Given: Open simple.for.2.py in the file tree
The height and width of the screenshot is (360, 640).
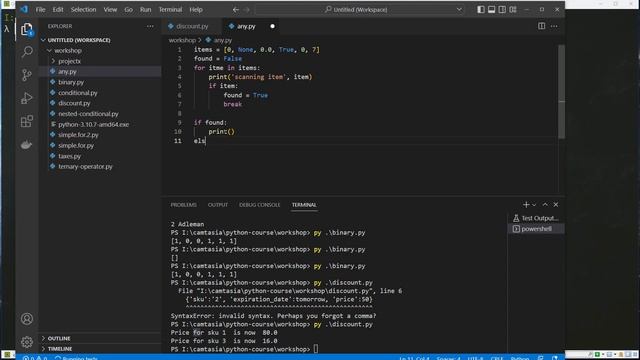Looking at the screenshot, I should pyautogui.click(x=100, y=135).
